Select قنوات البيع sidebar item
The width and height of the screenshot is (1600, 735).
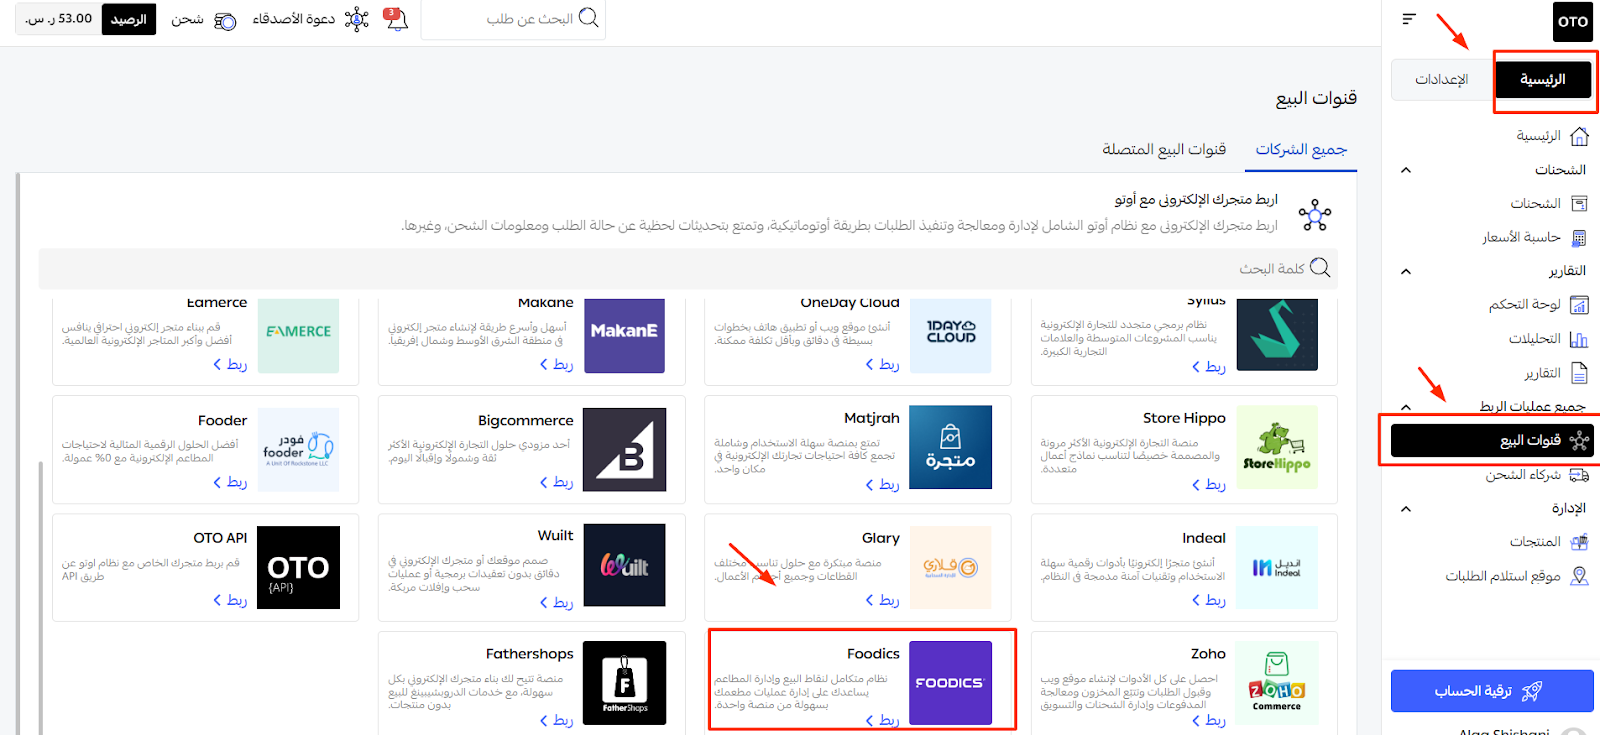[1492, 440]
